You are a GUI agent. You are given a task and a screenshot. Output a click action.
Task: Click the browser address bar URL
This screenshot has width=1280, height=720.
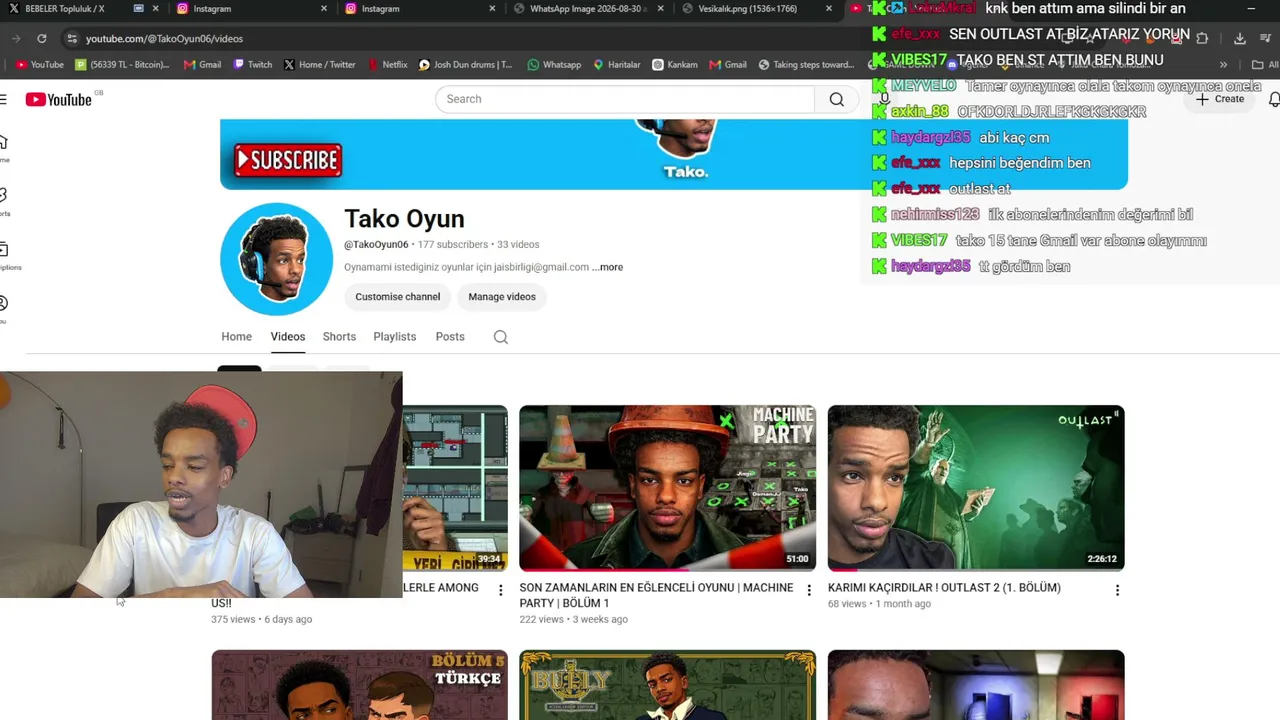pos(164,38)
